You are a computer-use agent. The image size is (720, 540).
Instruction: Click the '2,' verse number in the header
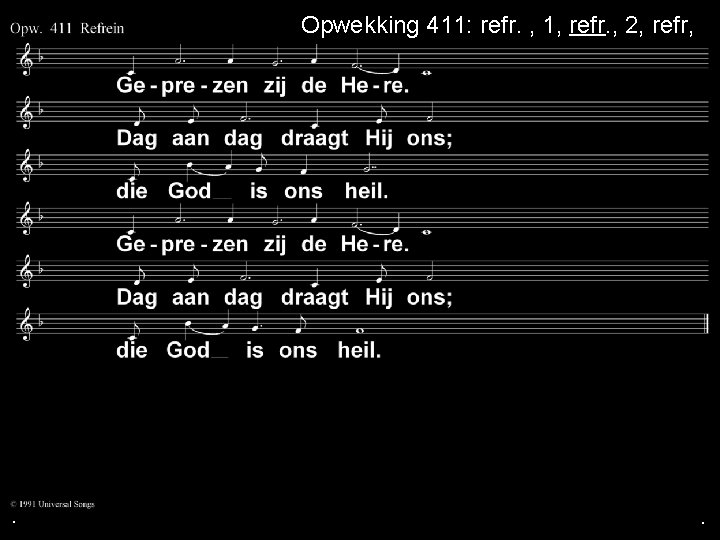634,26
